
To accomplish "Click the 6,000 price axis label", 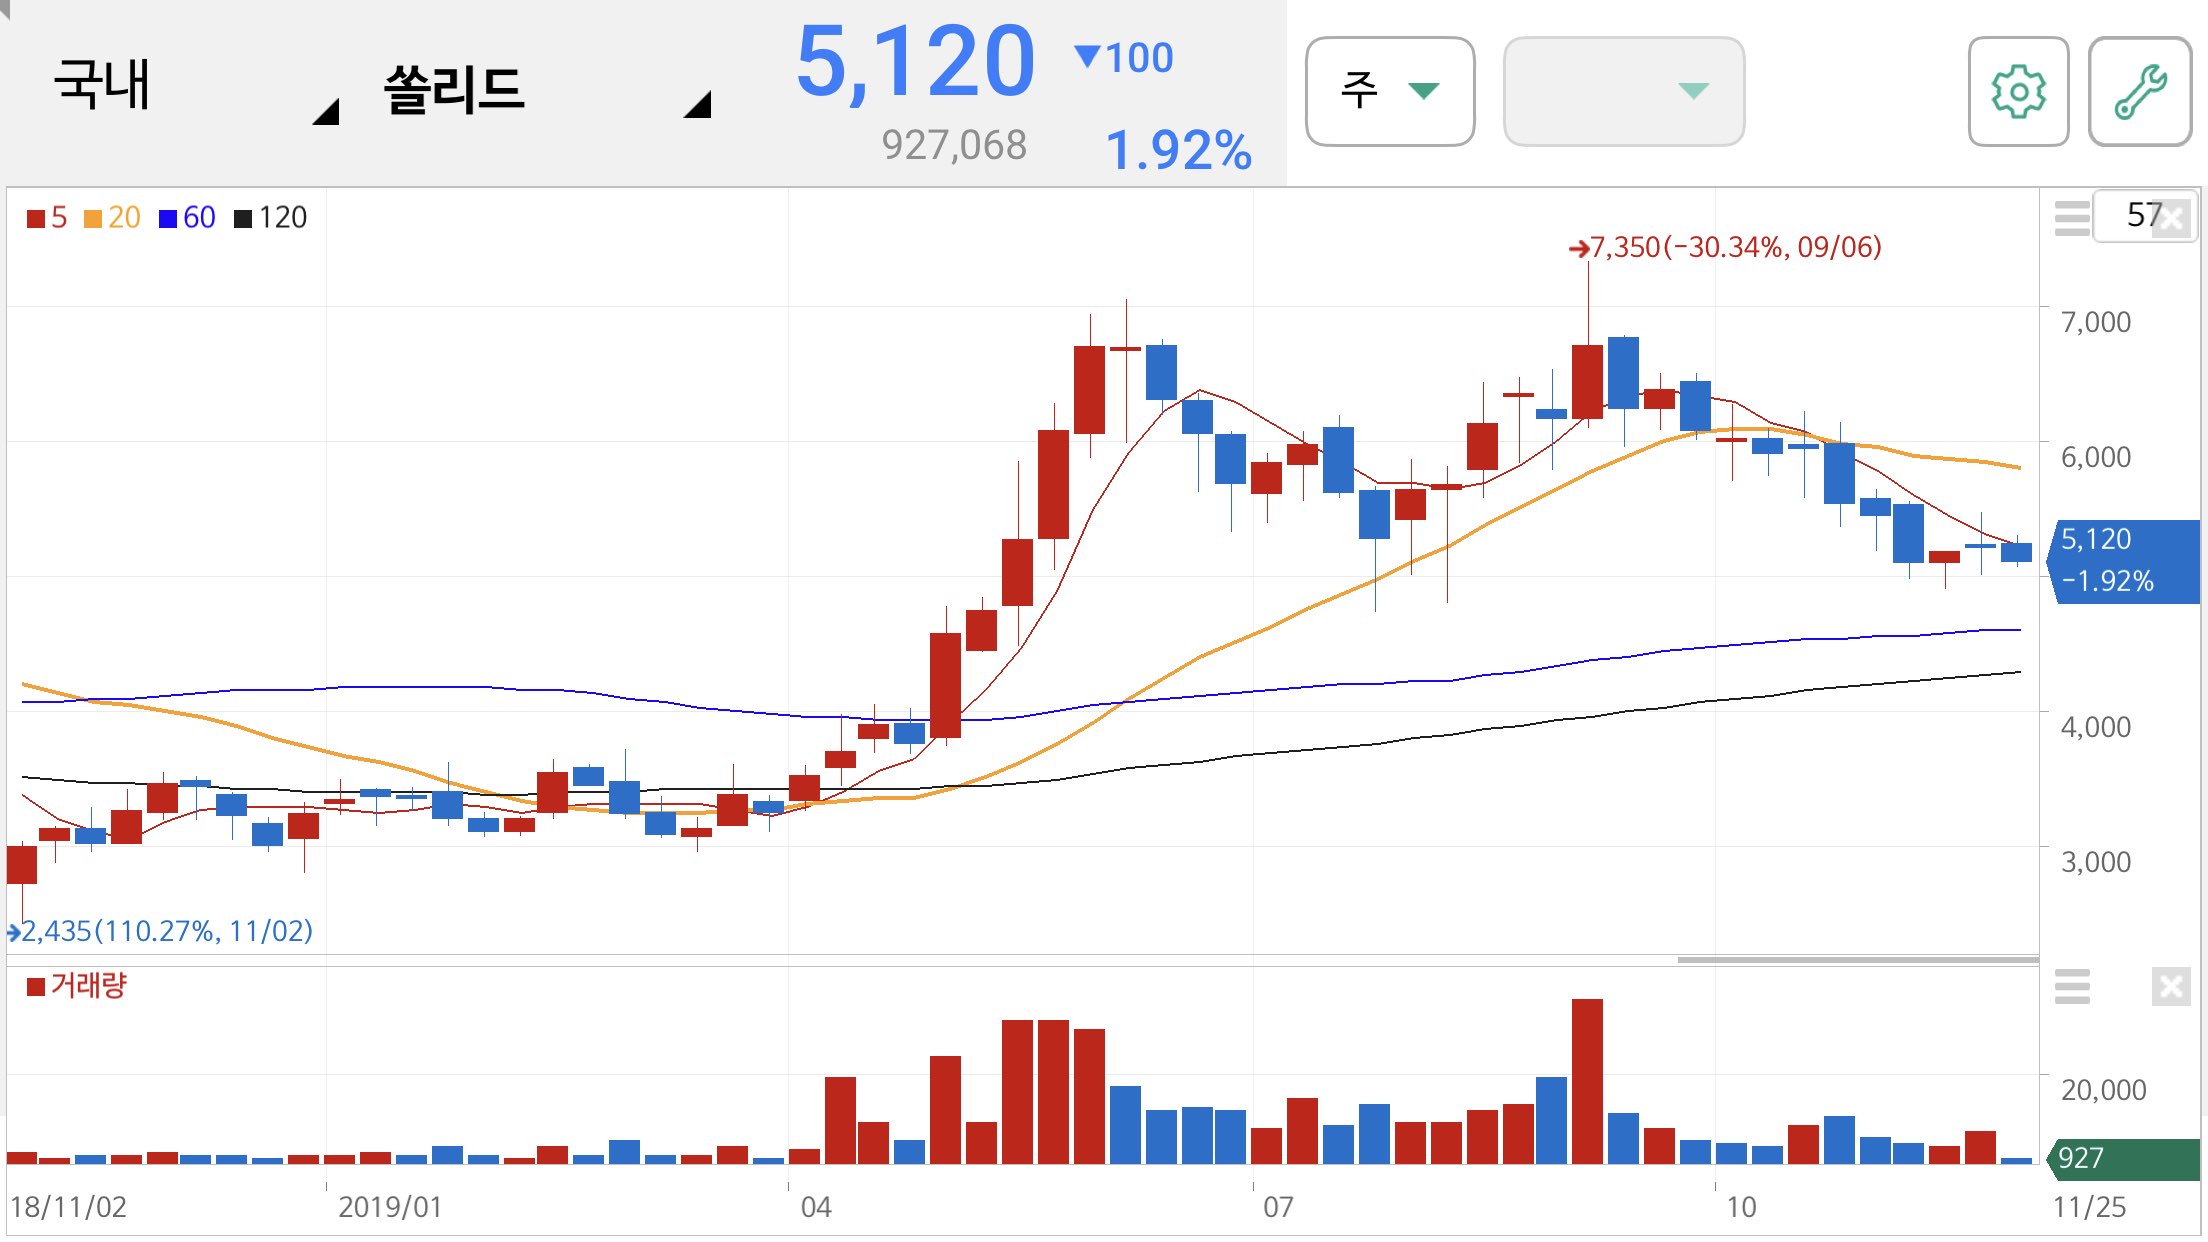I will (2095, 457).
